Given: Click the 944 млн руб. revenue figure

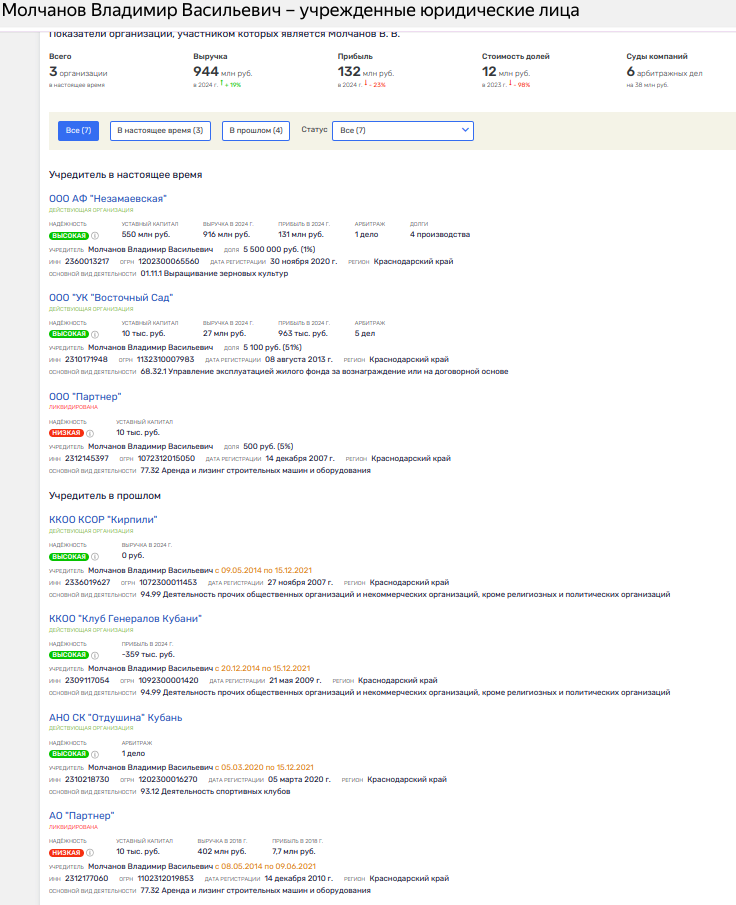Looking at the screenshot, I should [223, 72].
